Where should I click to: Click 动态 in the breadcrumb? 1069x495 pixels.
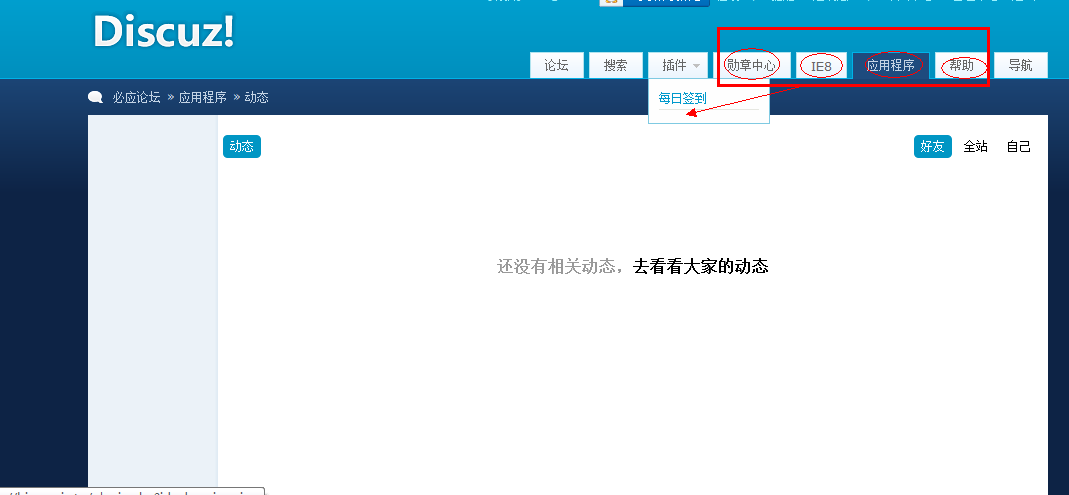tap(256, 98)
